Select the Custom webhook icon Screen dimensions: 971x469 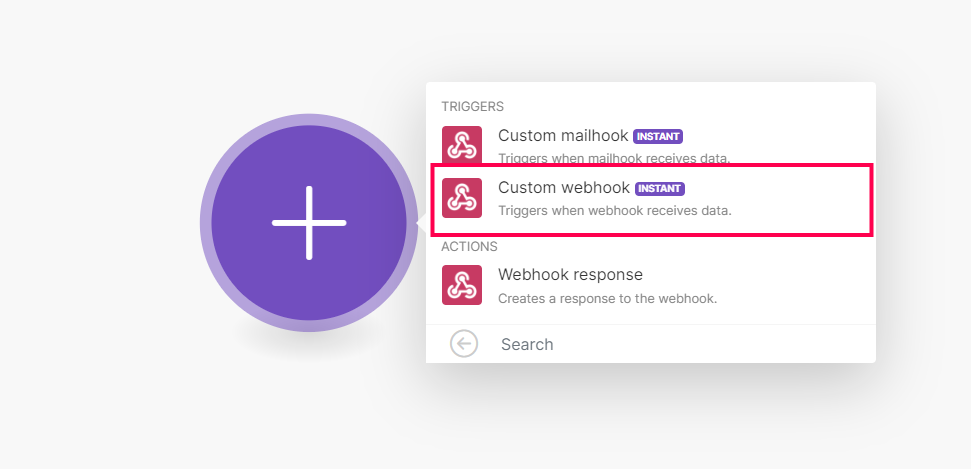coord(461,198)
